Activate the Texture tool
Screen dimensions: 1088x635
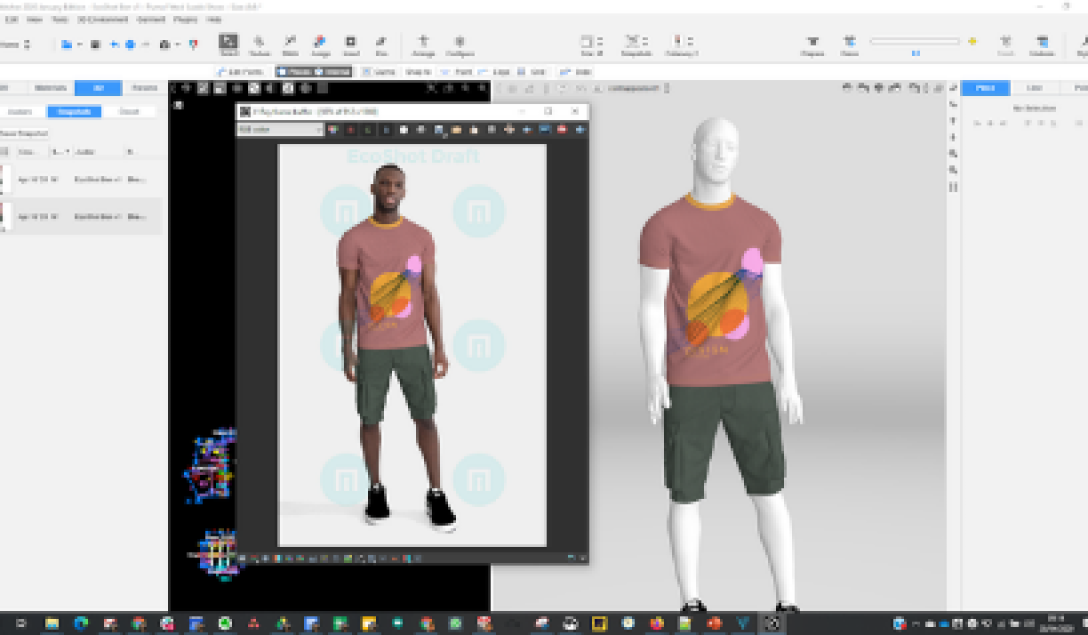[259, 44]
